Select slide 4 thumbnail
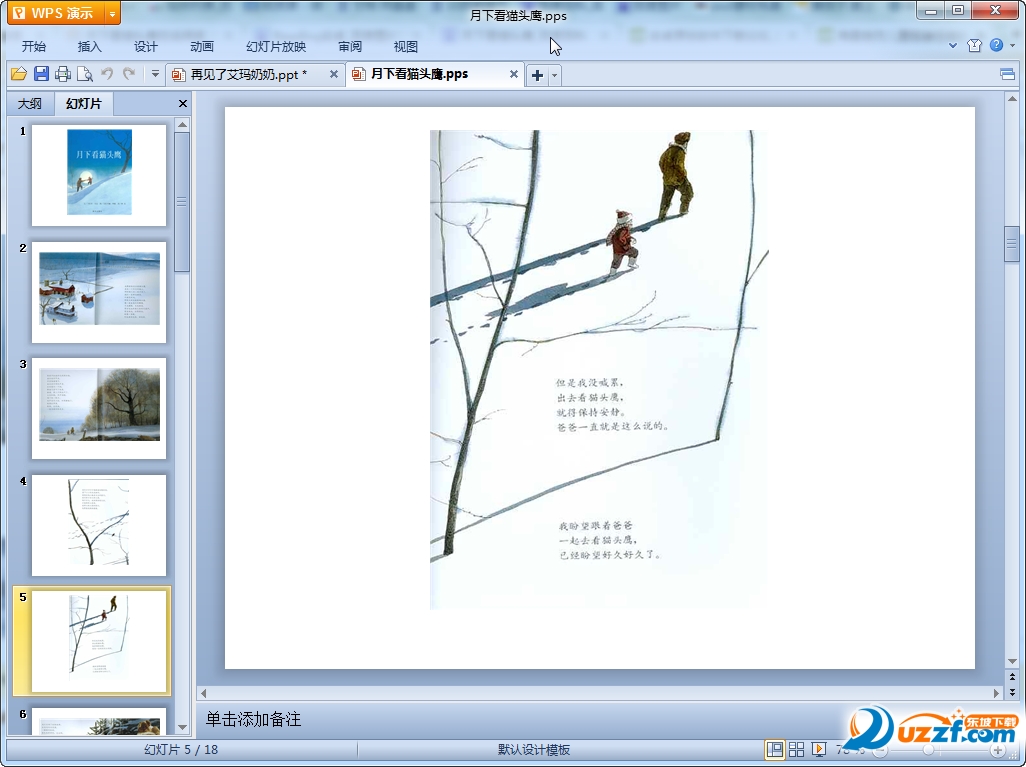 [99, 525]
